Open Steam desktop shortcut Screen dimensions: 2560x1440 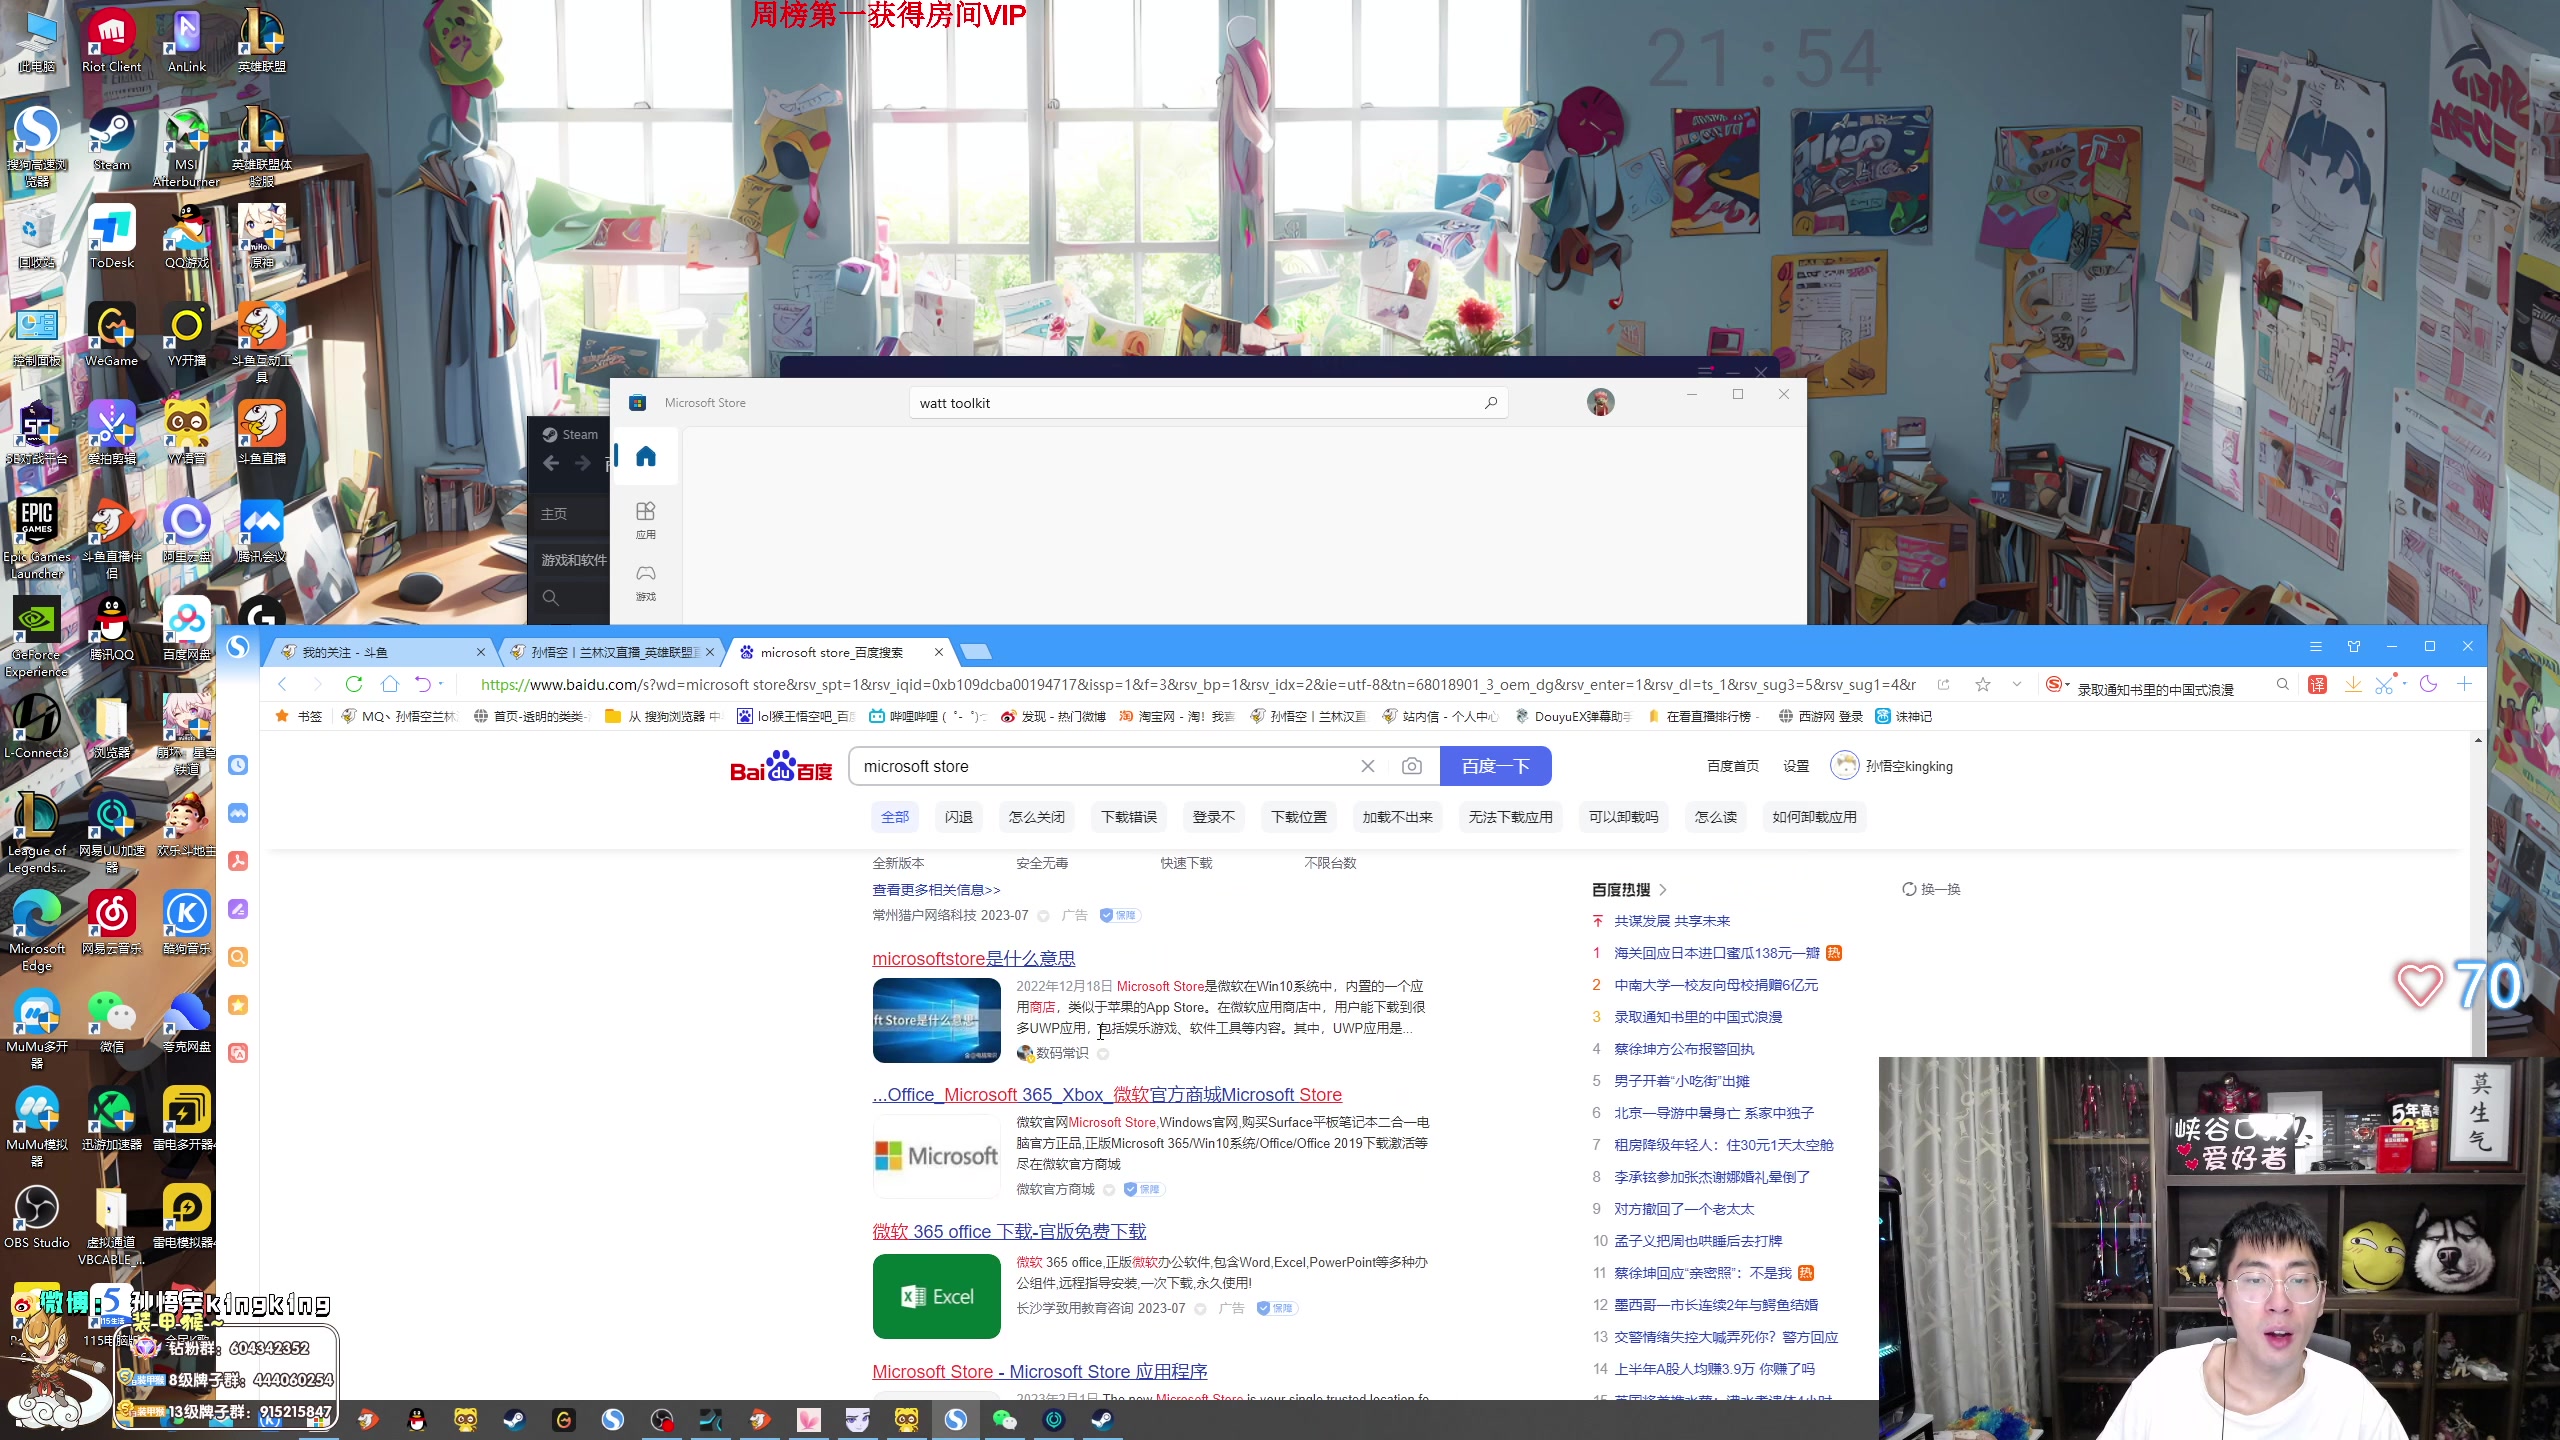pos(111,140)
